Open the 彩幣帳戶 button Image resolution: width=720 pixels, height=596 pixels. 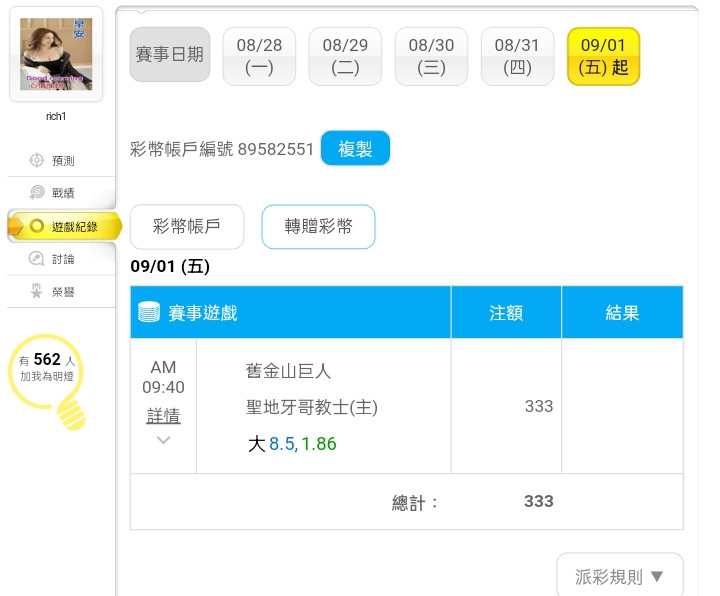[x=187, y=226]
